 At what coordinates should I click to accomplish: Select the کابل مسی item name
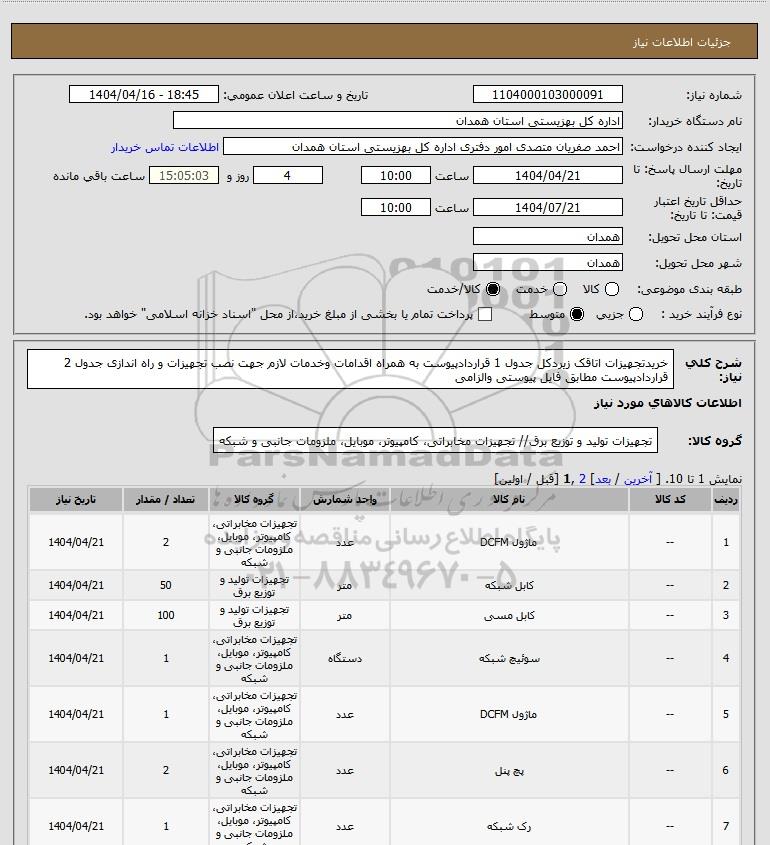pos(509,615)
